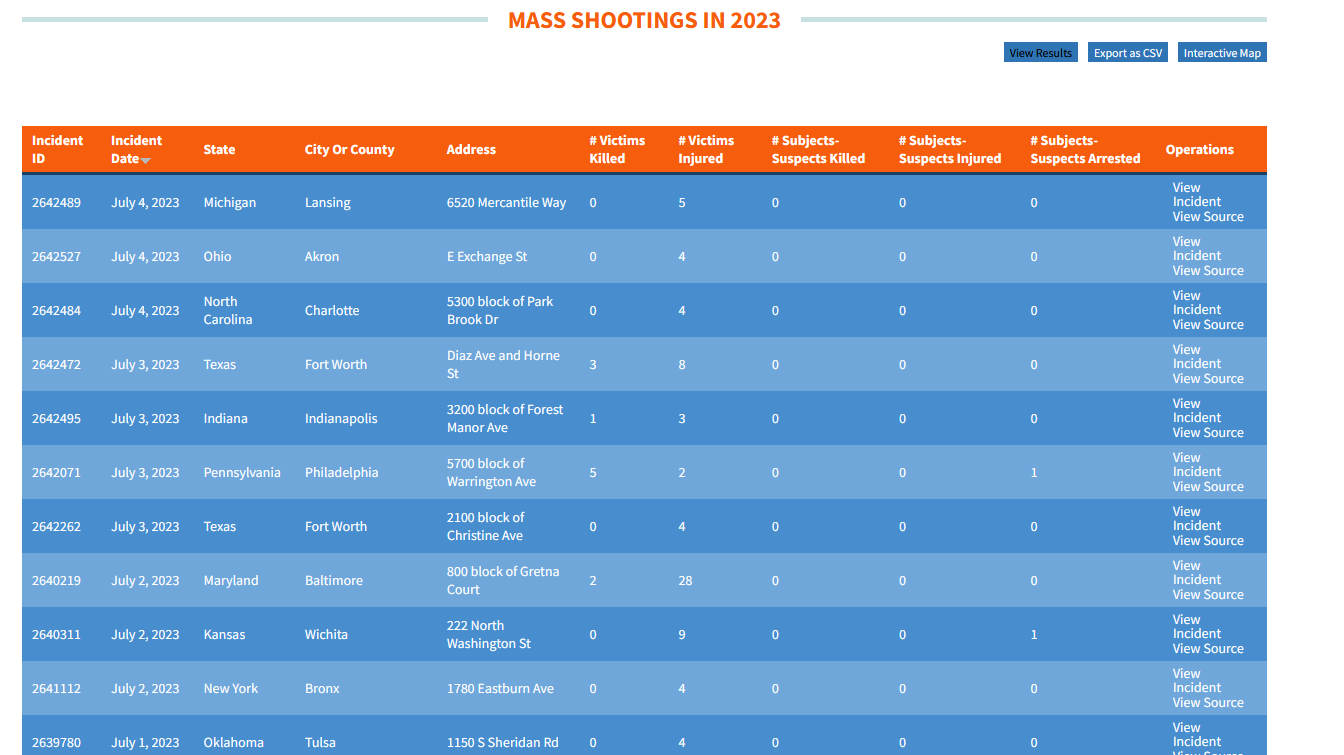View Incident for Wichita row
Screen dimensions: 1344x755
[1197, 626]
